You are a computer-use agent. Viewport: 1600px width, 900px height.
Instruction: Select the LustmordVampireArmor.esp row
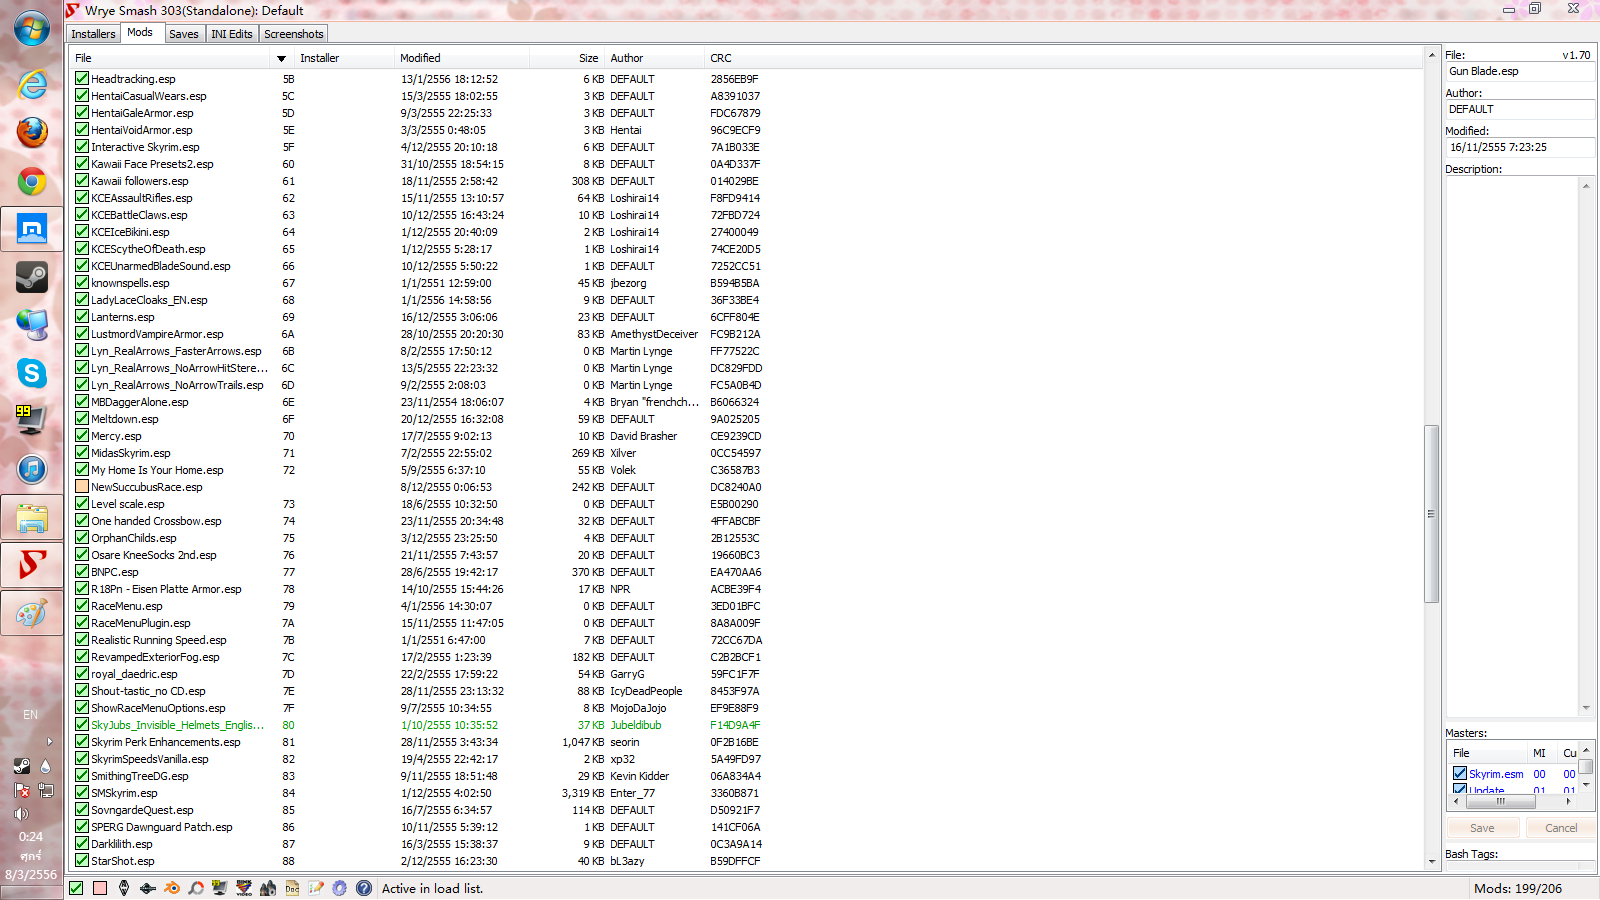tap(747, 334)
